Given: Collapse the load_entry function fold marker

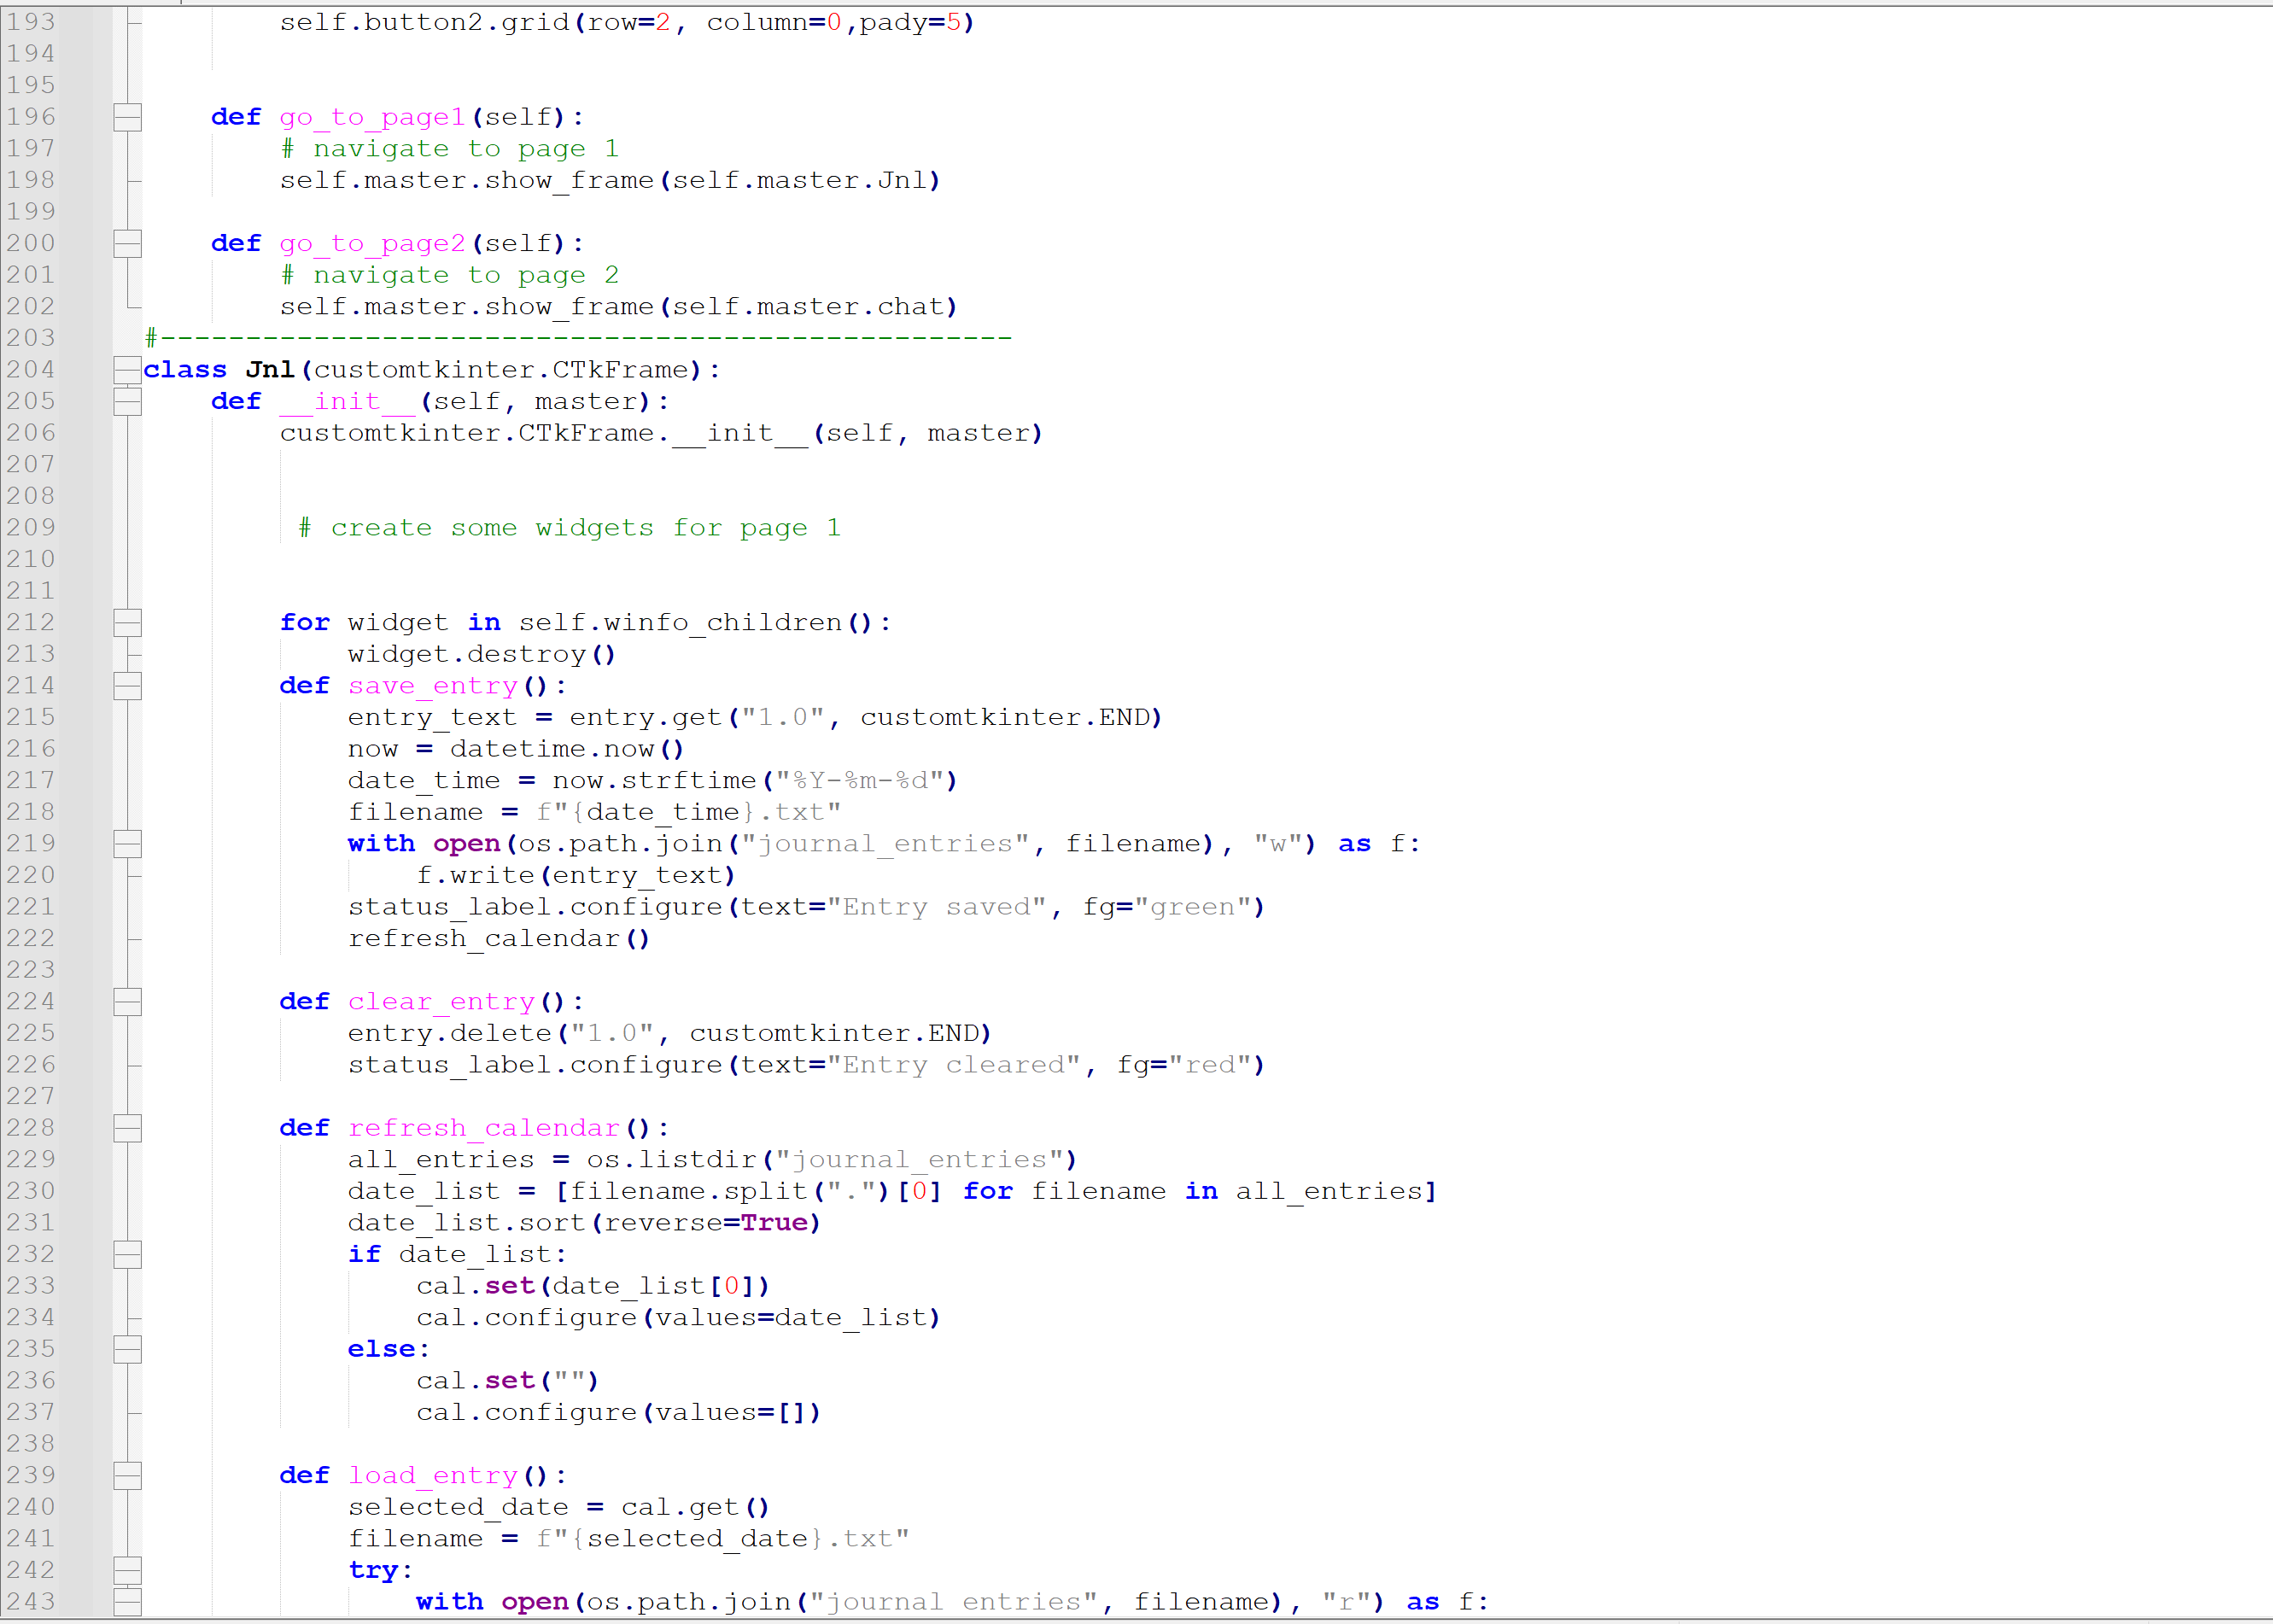Looking at the screenshot, I should [x=127, y=1475].
